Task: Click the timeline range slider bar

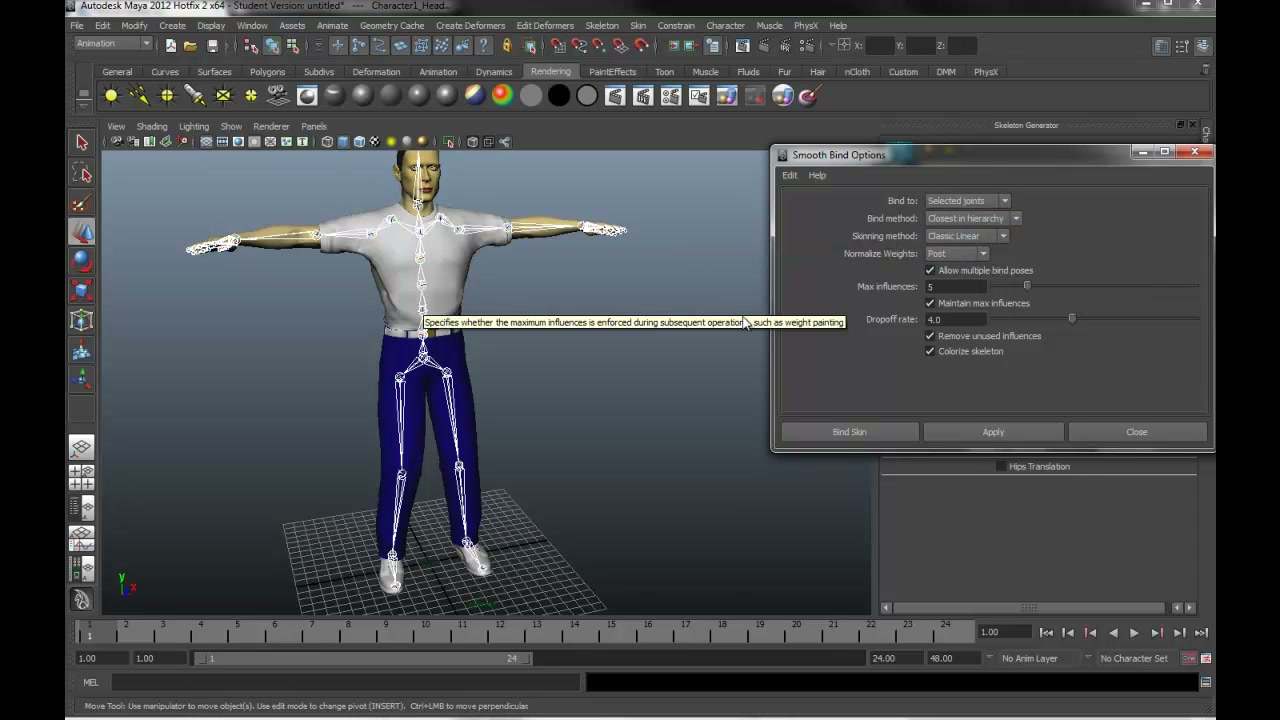Action: [364, 658]
